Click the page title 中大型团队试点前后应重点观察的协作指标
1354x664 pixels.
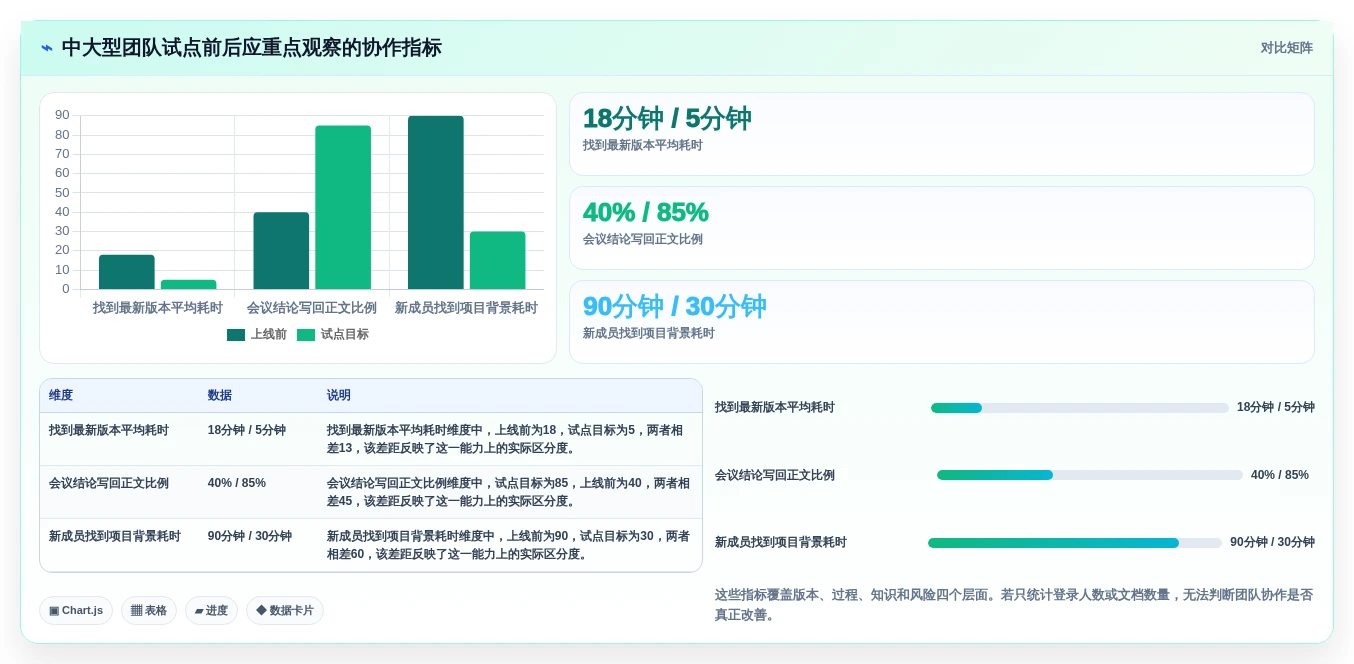tap(252, 48)
